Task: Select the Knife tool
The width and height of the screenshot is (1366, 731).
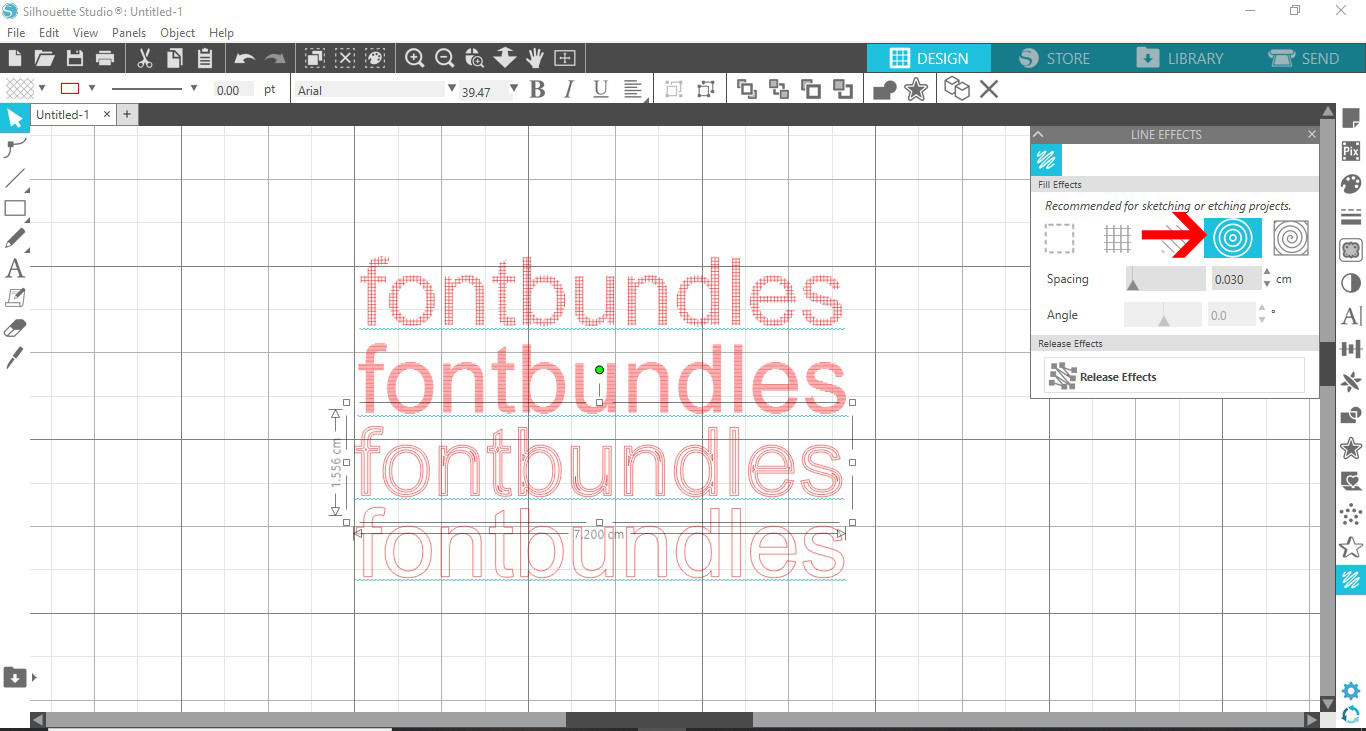Action: pos(15,357)
